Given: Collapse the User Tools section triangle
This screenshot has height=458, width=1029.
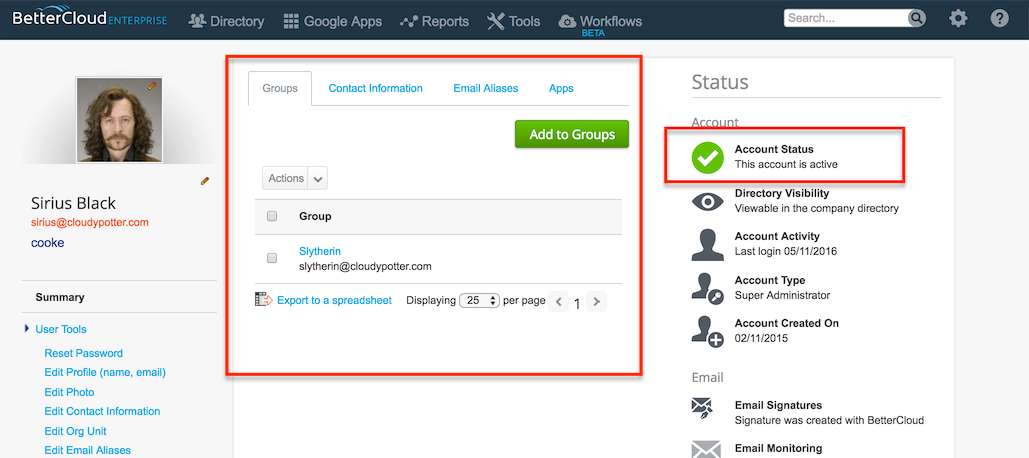Looking at the screenshot, I should (27, 328).
